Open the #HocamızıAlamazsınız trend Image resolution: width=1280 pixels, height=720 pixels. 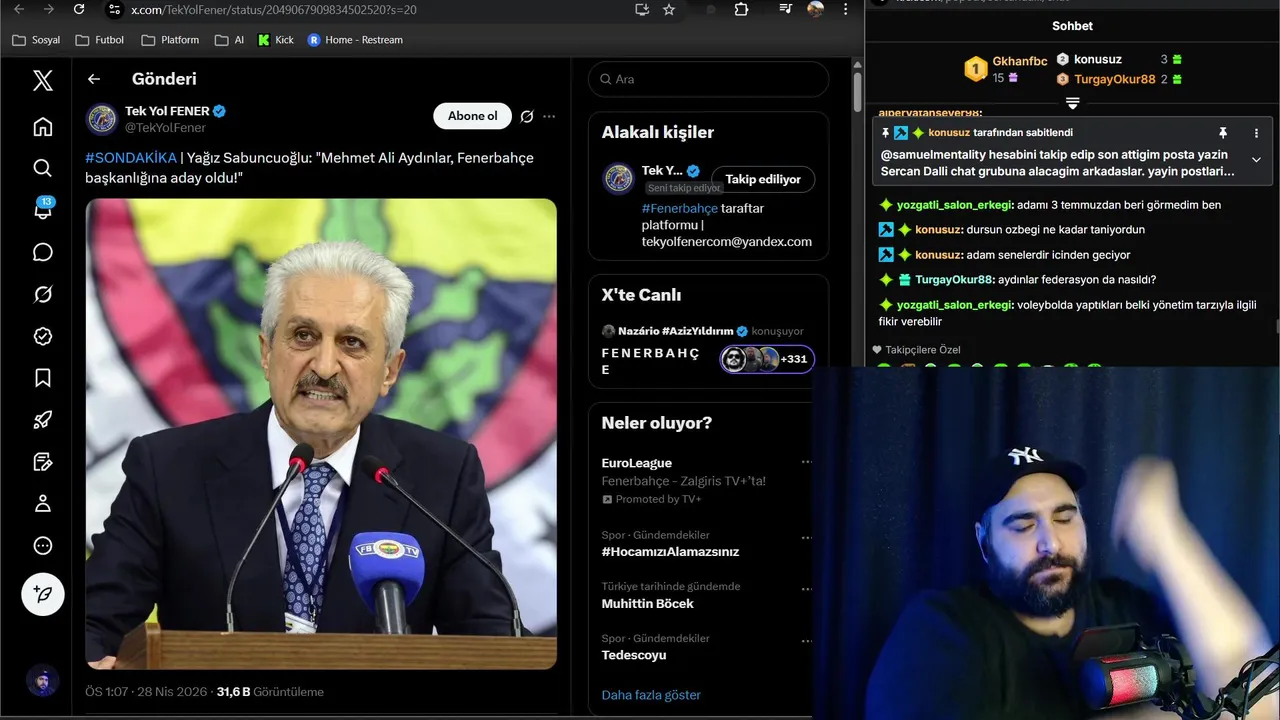pyautogui.click(x=670, y=552)
